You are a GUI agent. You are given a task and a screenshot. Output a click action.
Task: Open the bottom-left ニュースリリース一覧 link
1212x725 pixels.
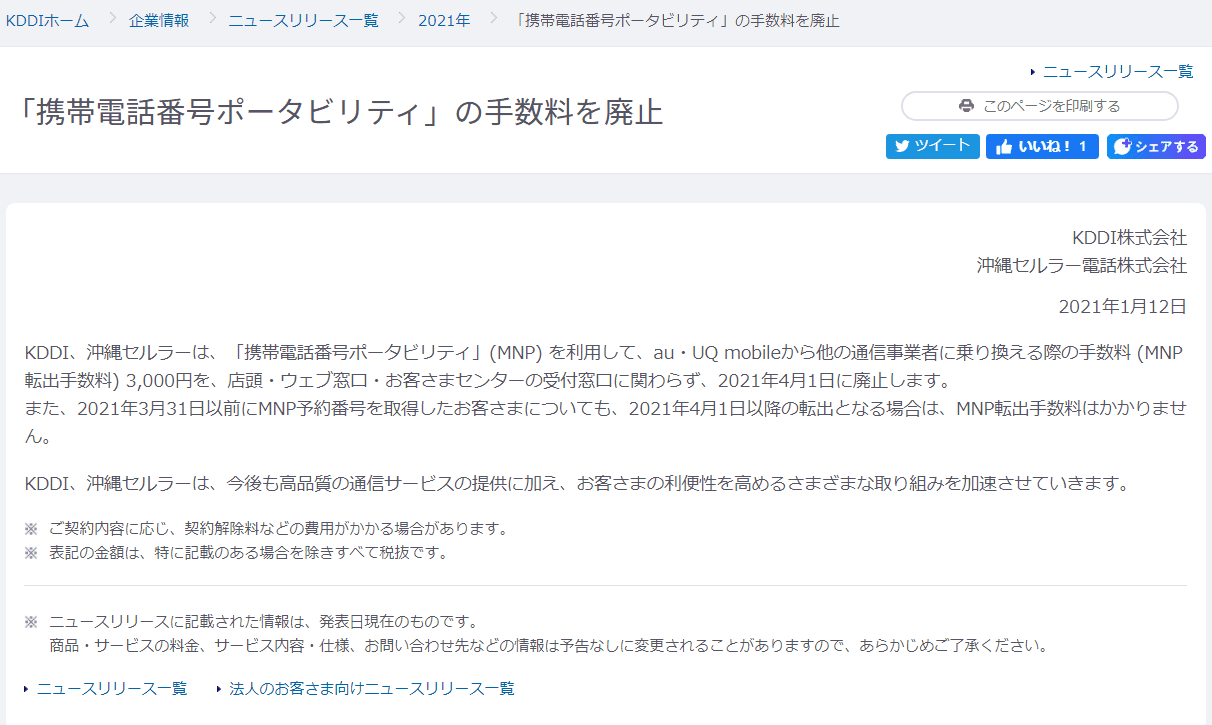tap(112, 689)
